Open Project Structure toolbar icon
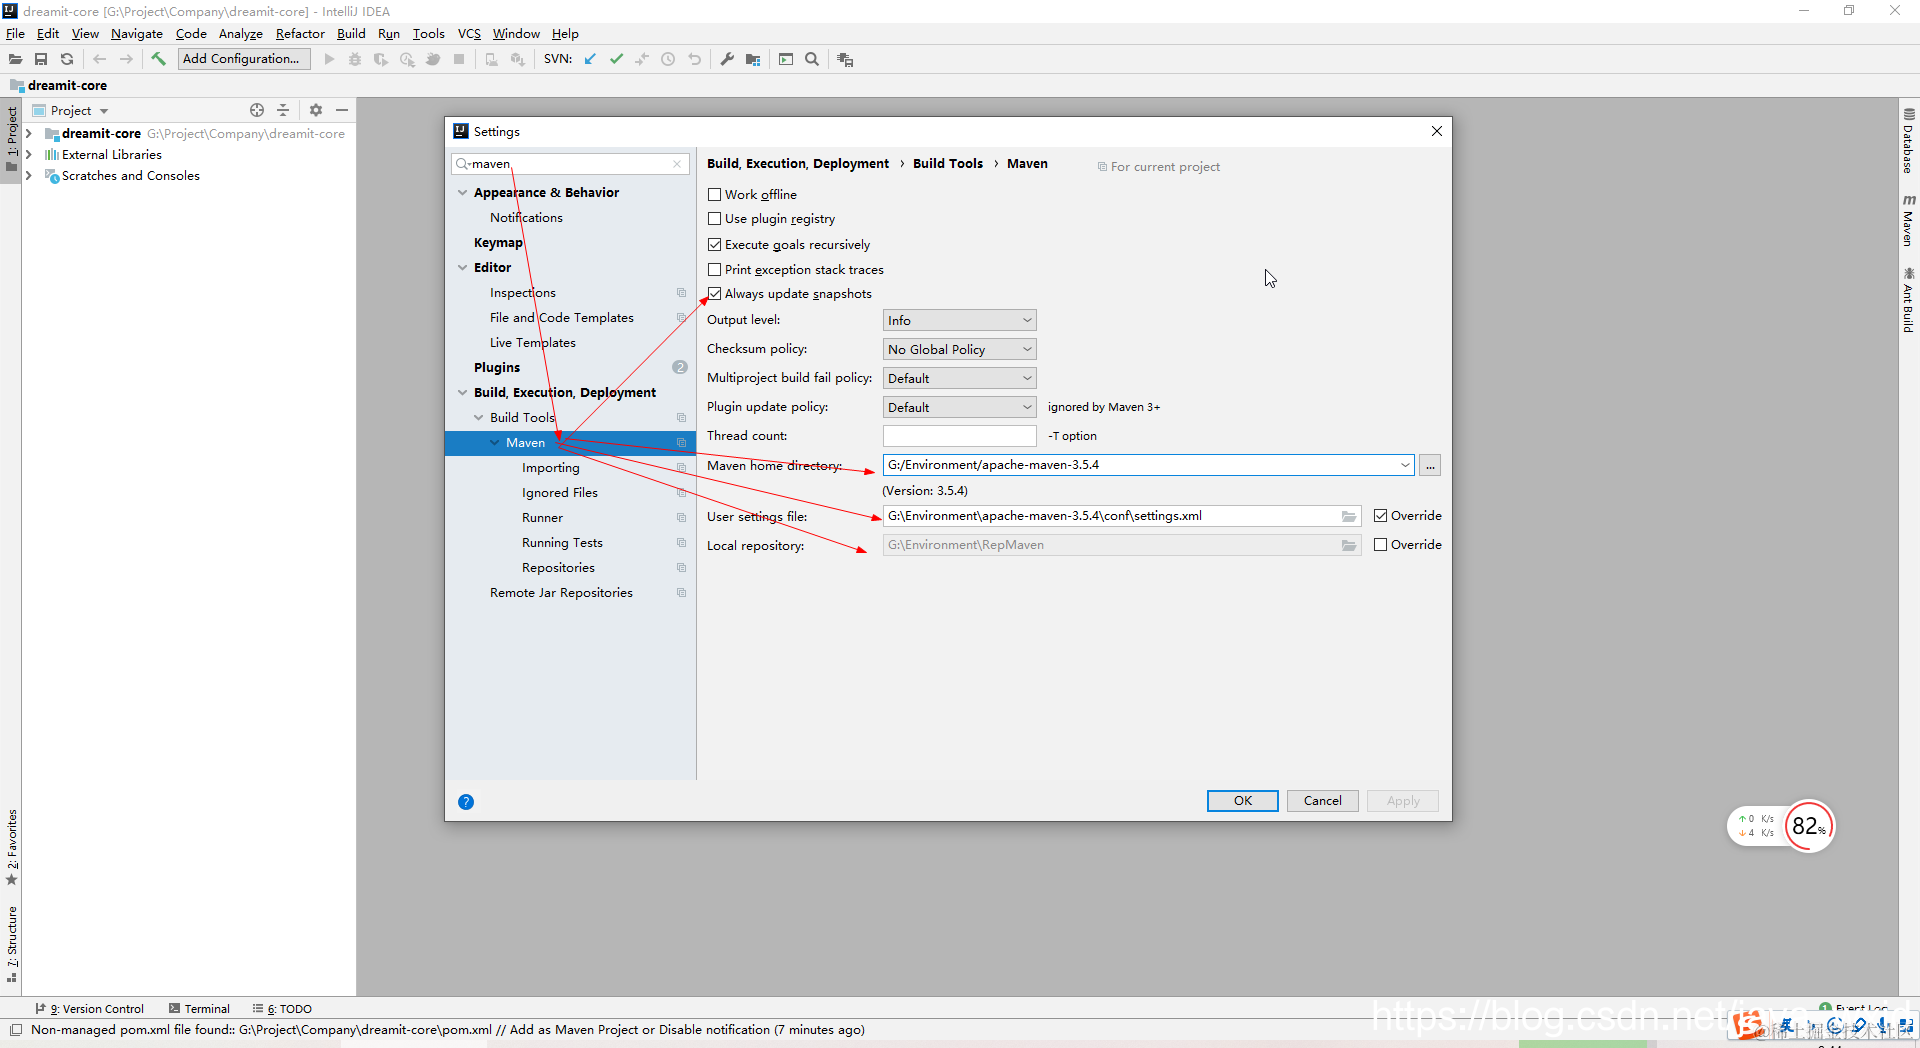The height and width of the screenshot is (1048, 1920). [753, 59]
